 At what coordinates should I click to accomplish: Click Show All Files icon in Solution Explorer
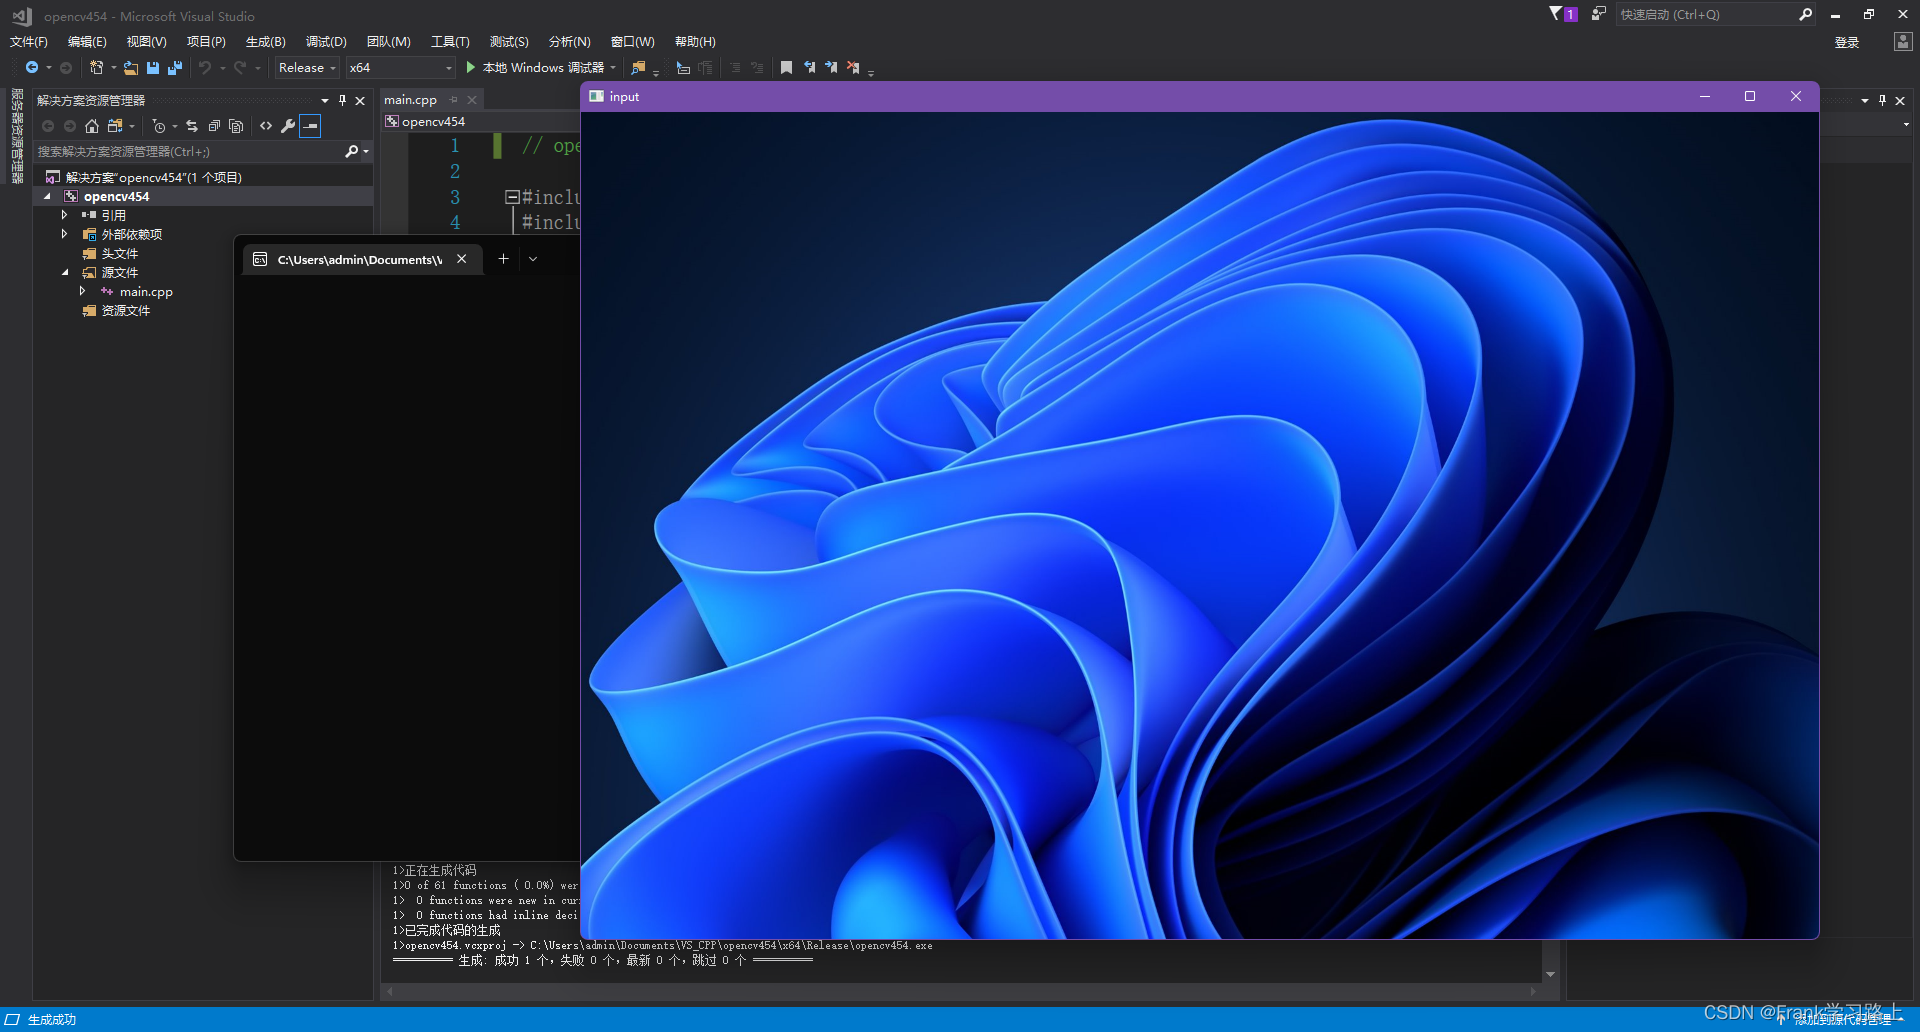click(x=236, y=126)
